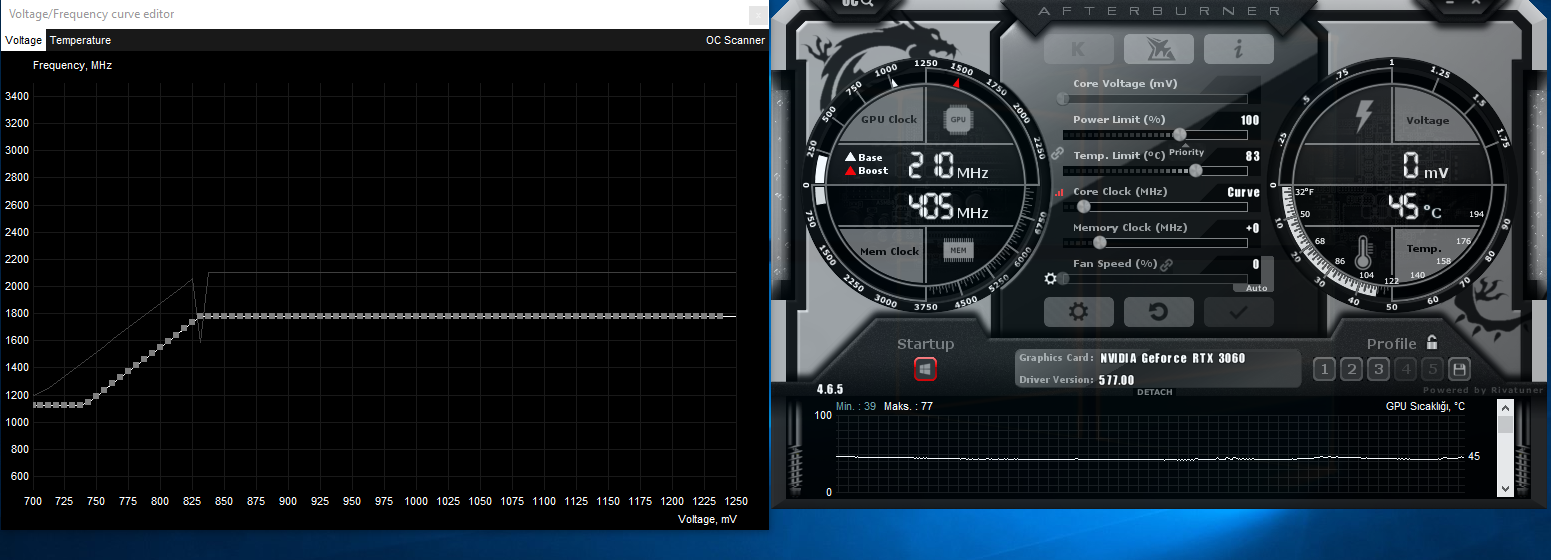Click the Power Limit slider handle
The width and height of the screenshot is (1551, 560).
[x=1180, y=134]
